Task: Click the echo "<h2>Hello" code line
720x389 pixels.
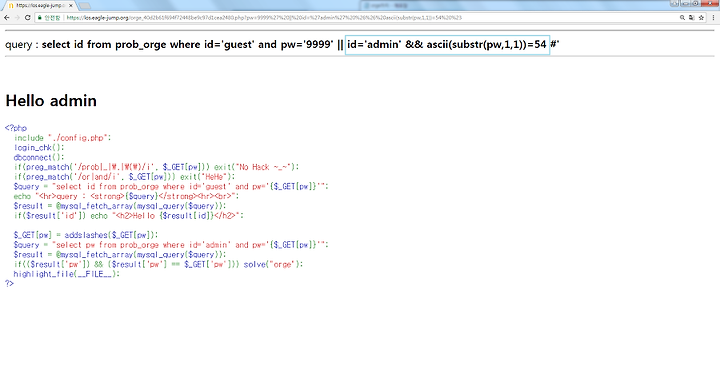Action: tap(129, 215)
